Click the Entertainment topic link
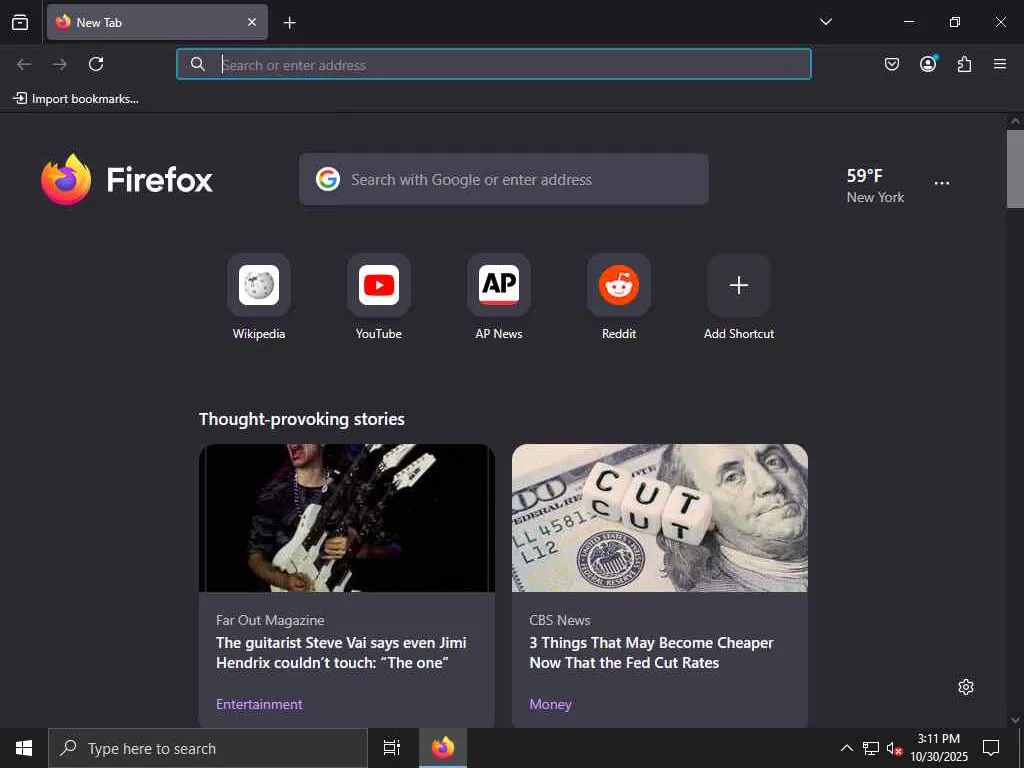Screen dimensions: 1024x768 coord(259,704)
